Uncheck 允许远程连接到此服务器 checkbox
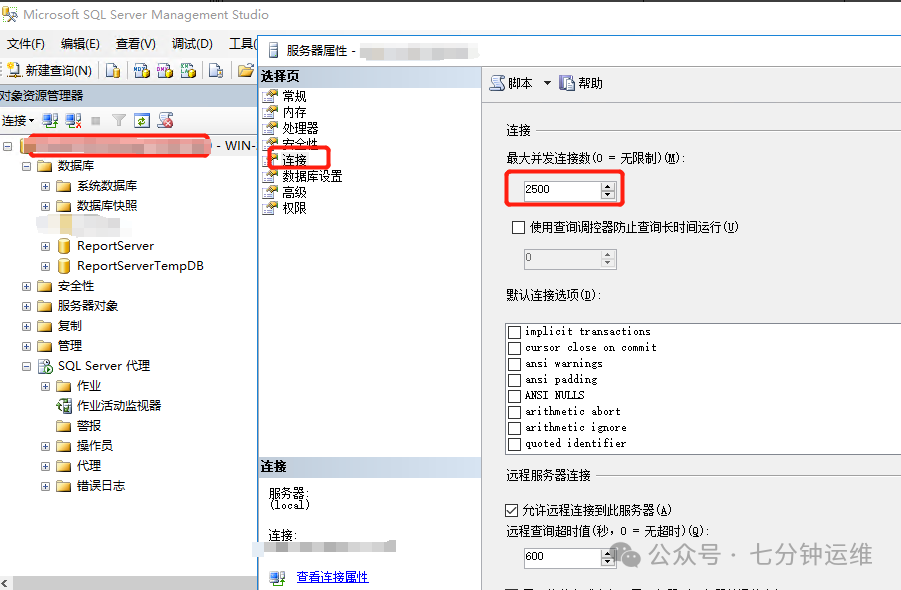 pyautogui.click(x=511, y=510)
